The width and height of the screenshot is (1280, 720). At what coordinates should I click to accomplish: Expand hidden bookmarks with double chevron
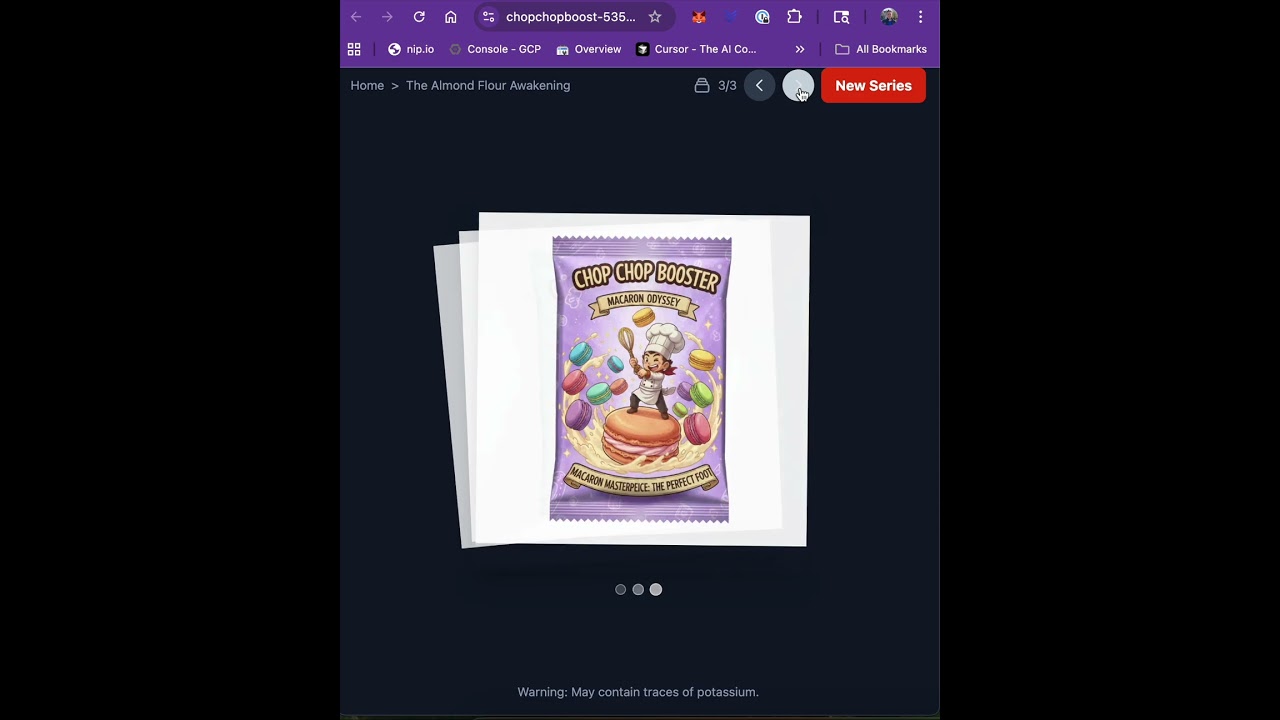(800, 49)
